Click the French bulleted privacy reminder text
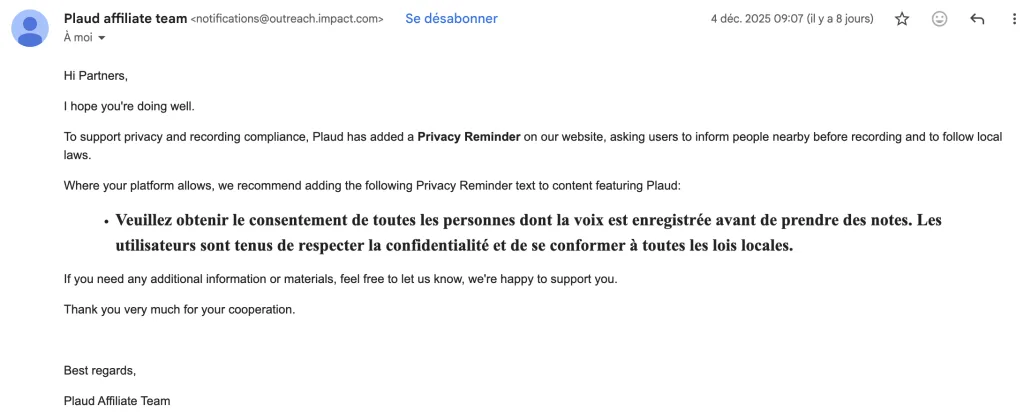 pos(528,232)
